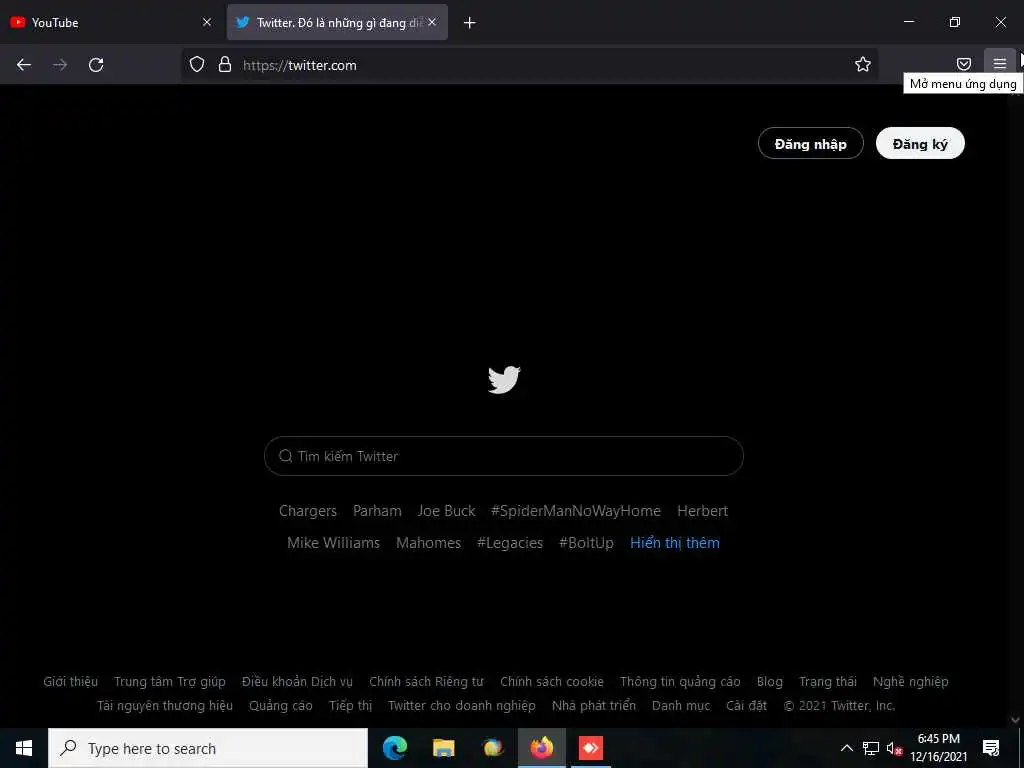Open Twitter cho doanh nghiệp link

click(462, 706)
